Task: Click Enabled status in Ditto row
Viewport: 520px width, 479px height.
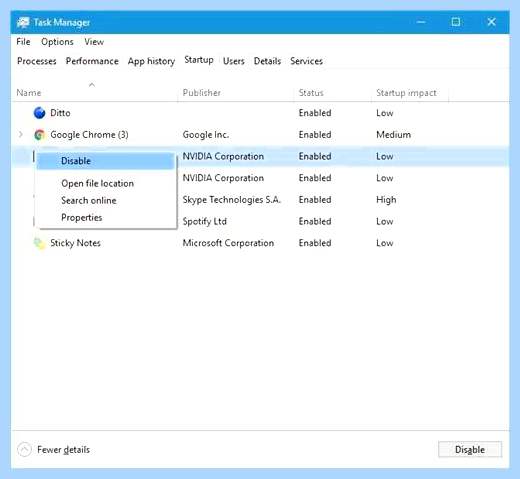Action: (315, 113)
